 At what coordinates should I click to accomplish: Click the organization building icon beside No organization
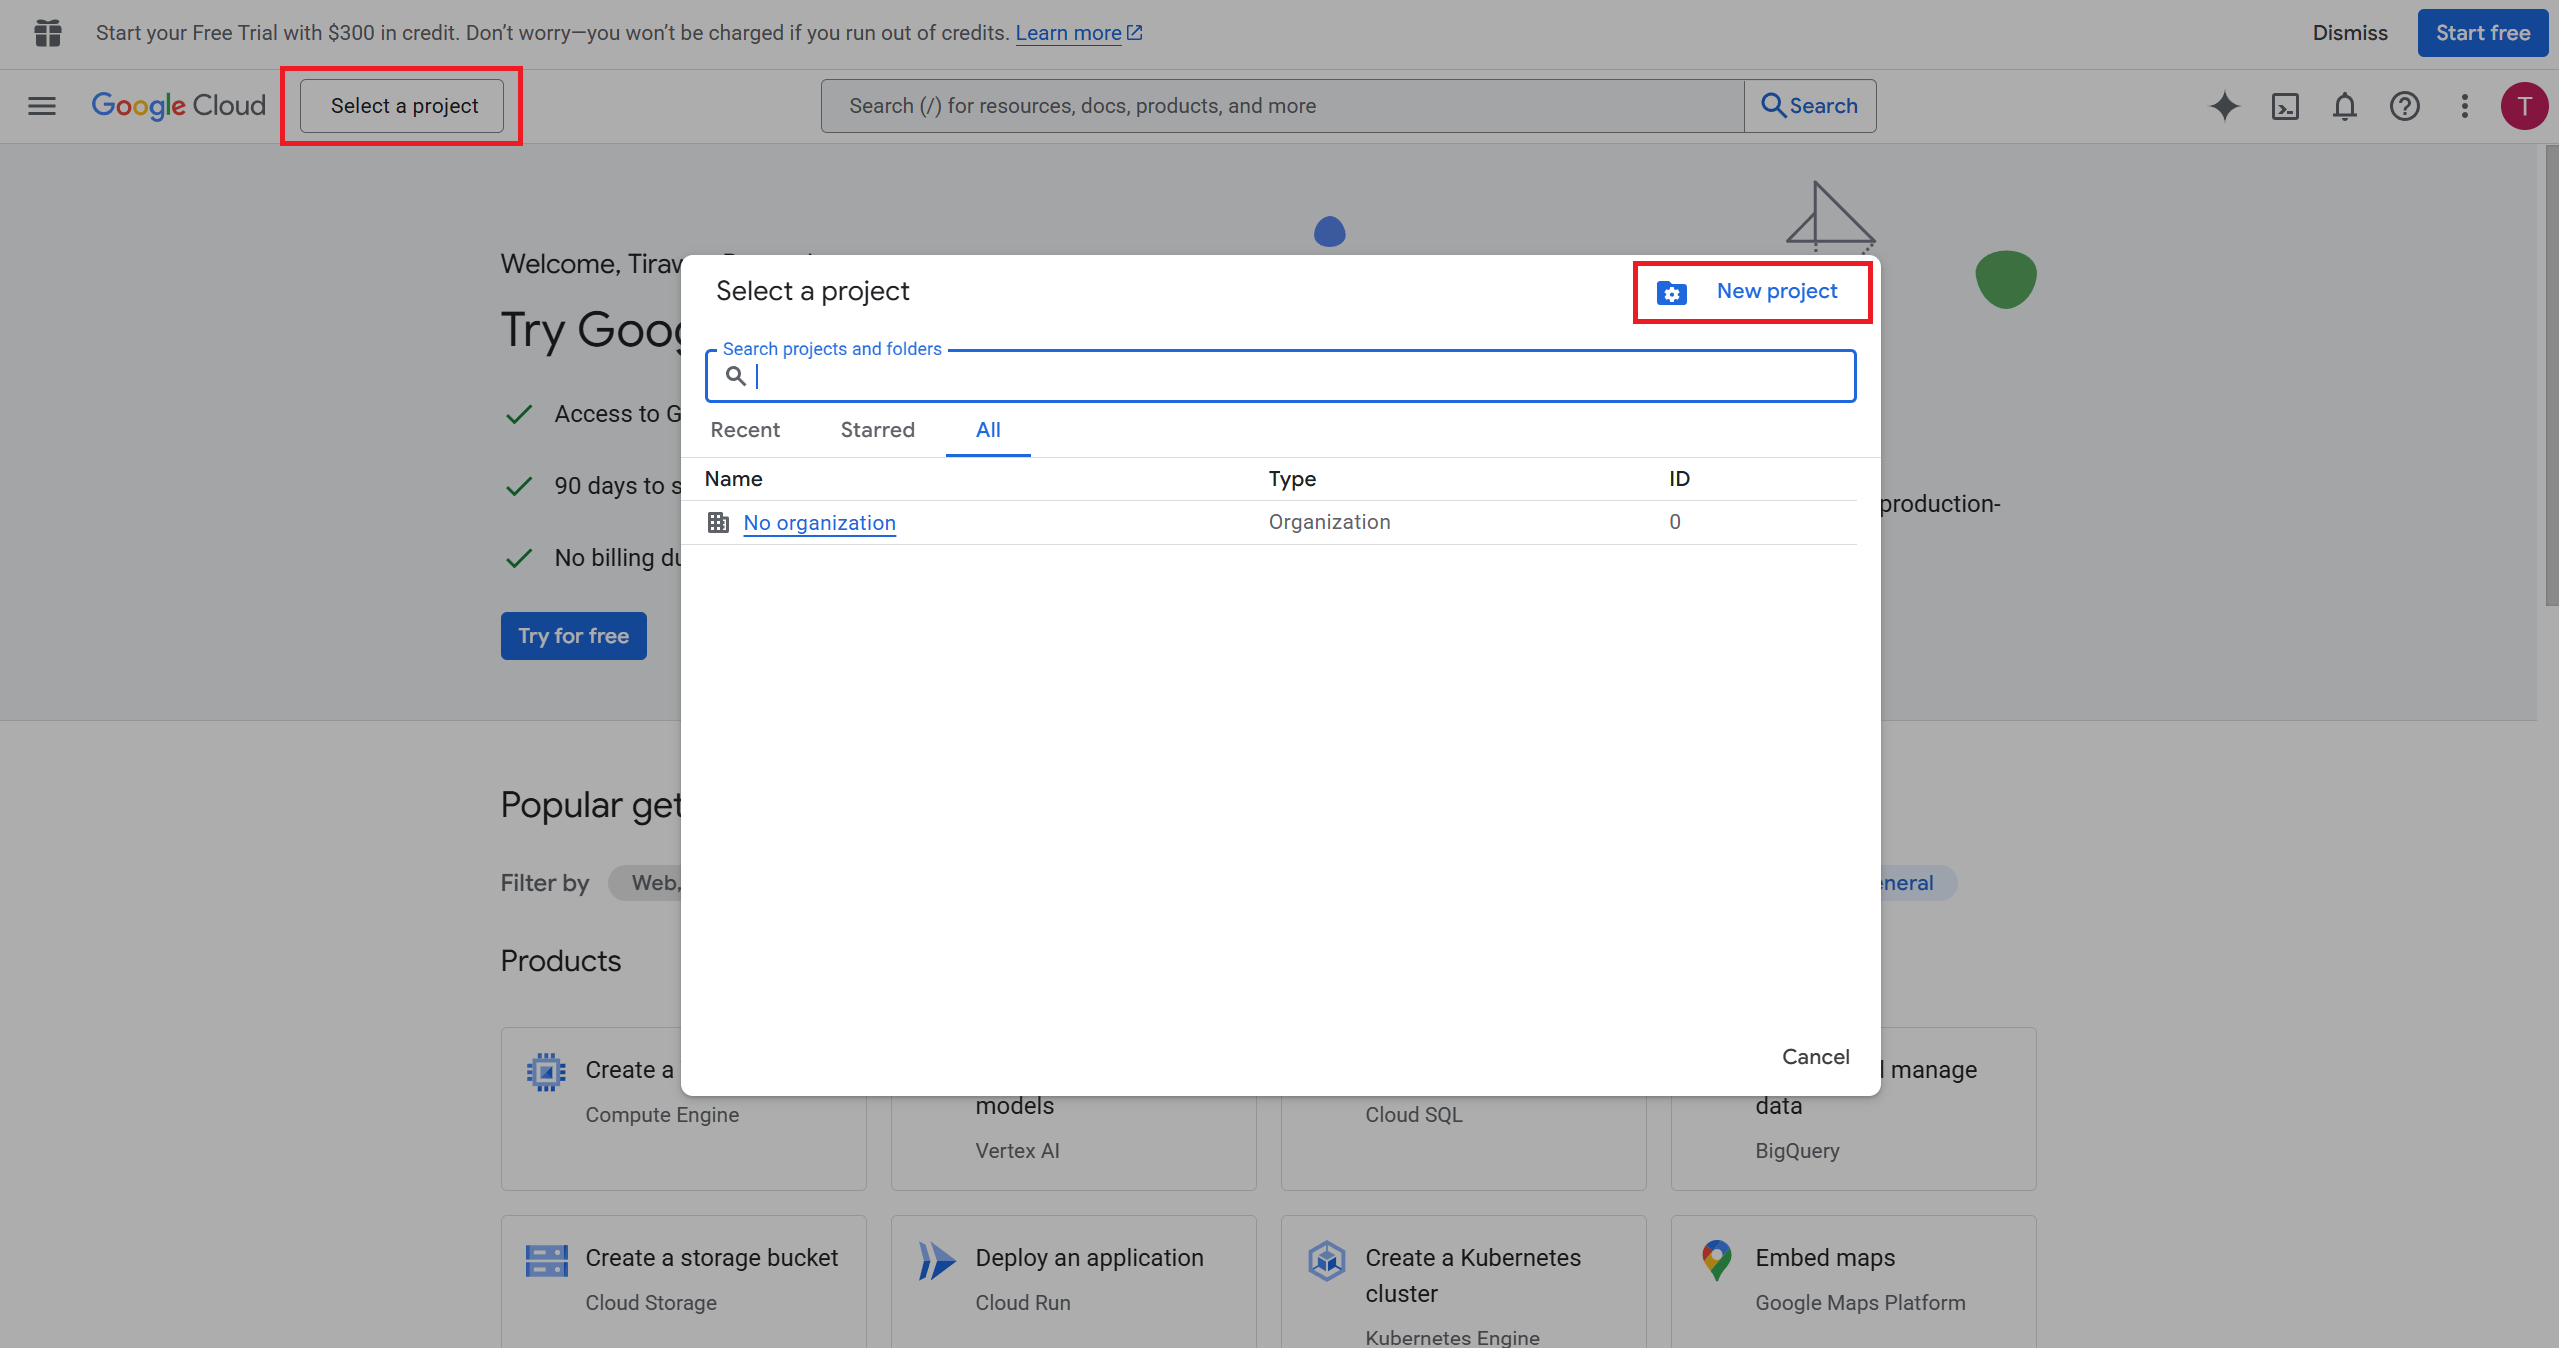[718, 522]
